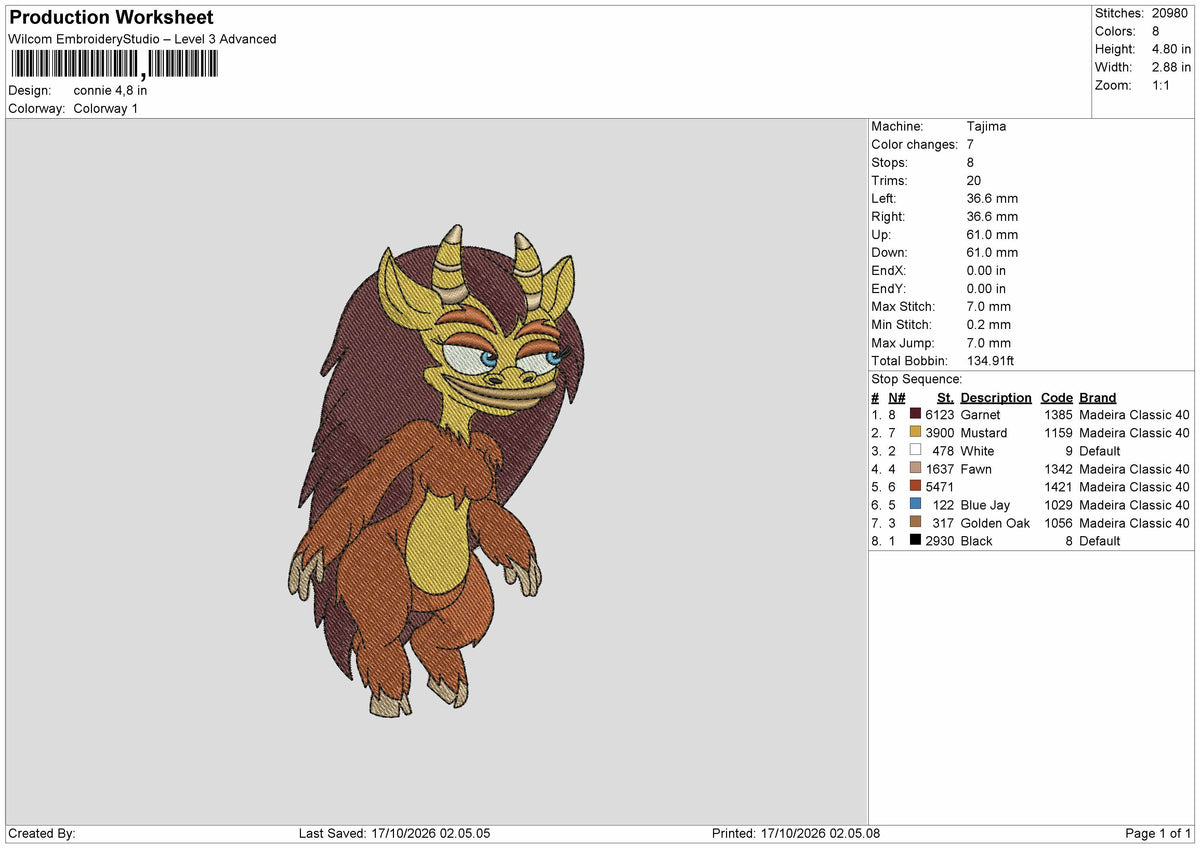Select the 'Production Worksheet' heading
Screen dimensions: 1200x848
(111, 18)
